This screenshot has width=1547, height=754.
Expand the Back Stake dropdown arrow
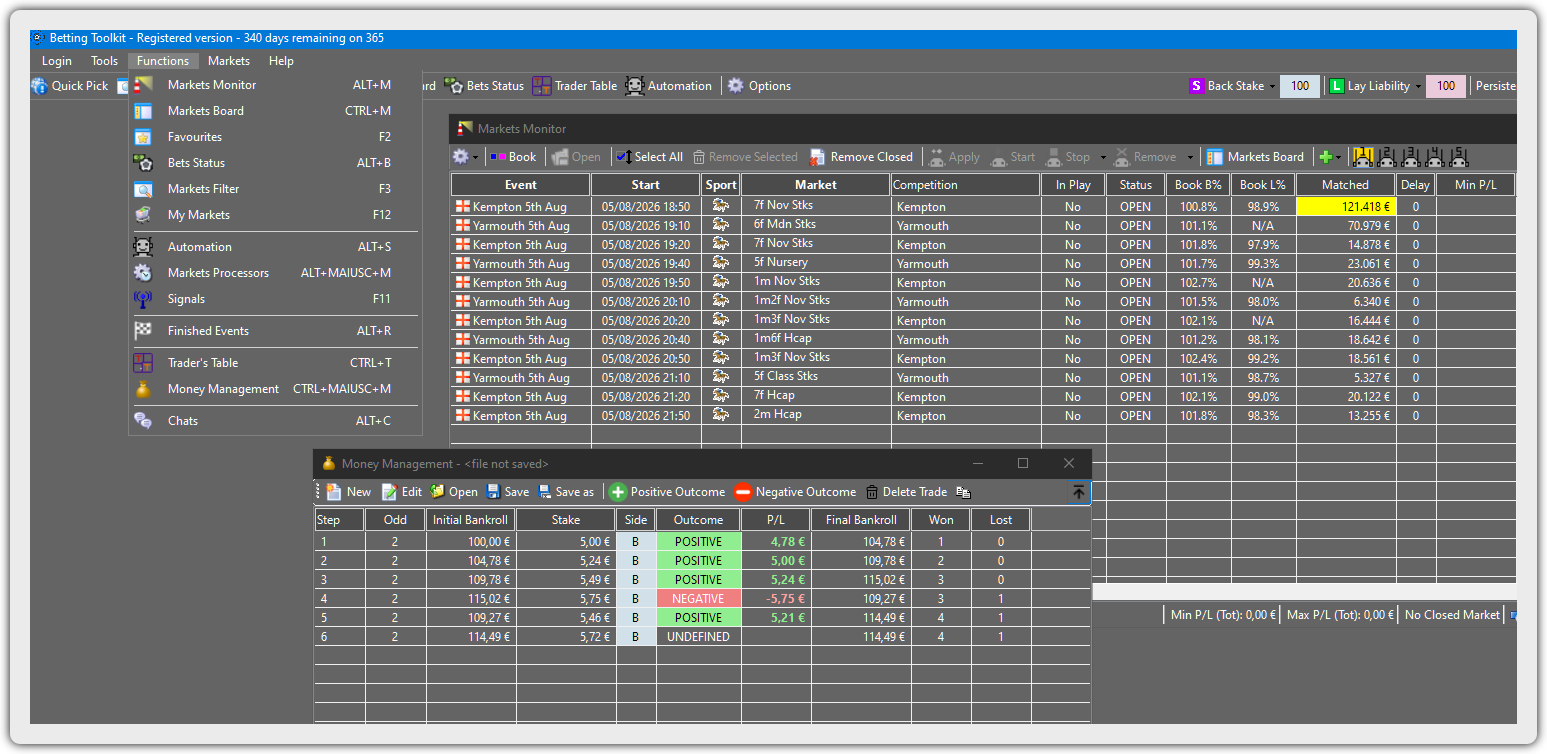pos(1272,87)
